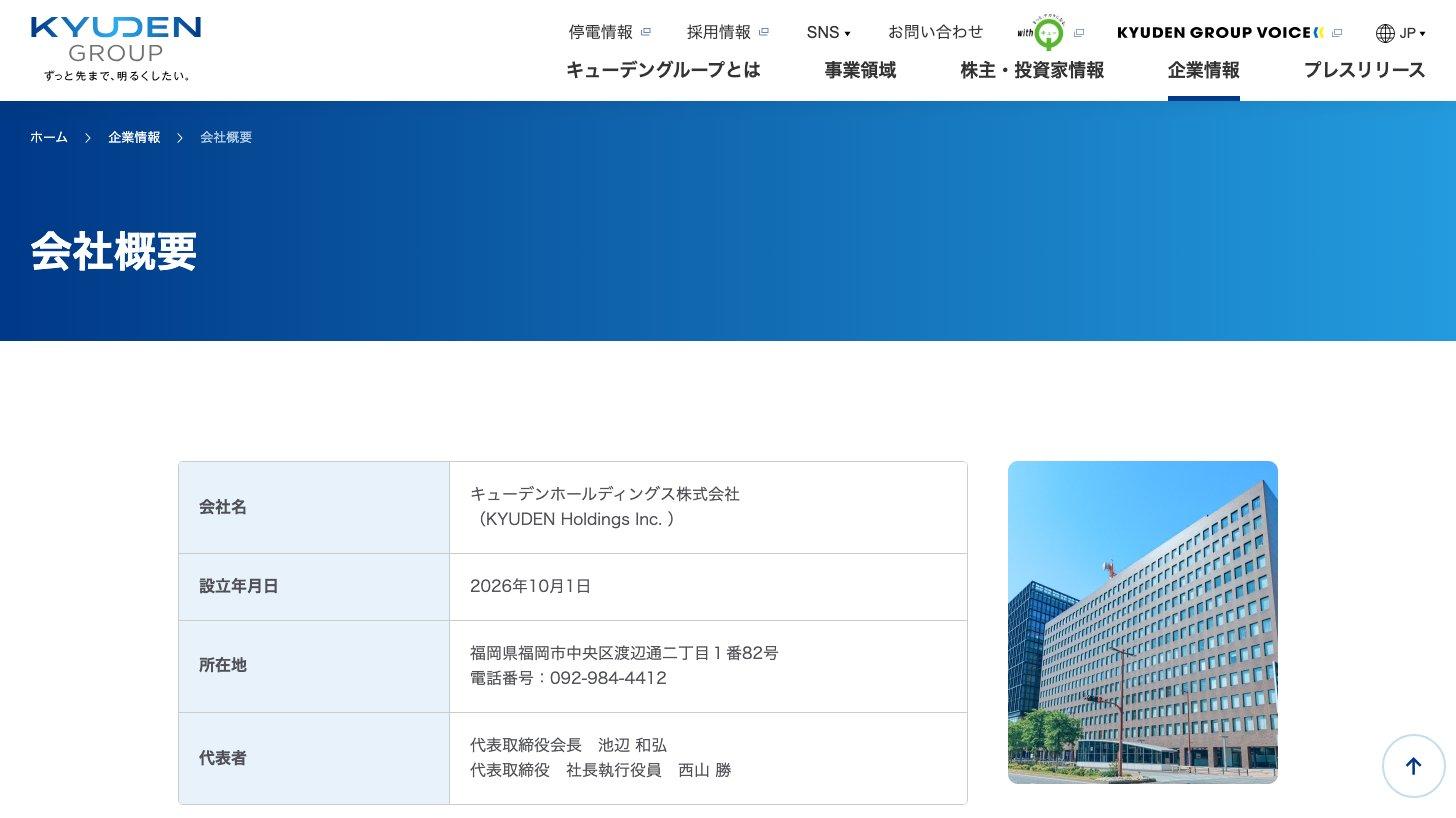1456x818 pixels.
Task: Click the name 西山 勝
Action: [x=705, y=770]
